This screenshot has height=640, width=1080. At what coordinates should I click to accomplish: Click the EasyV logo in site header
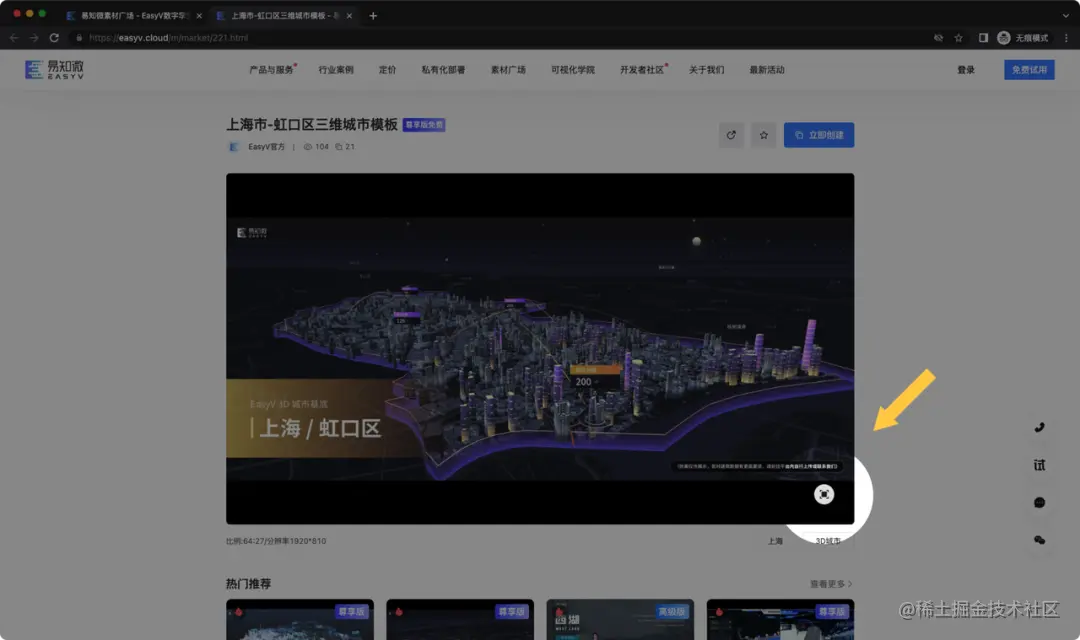[54, 70]
